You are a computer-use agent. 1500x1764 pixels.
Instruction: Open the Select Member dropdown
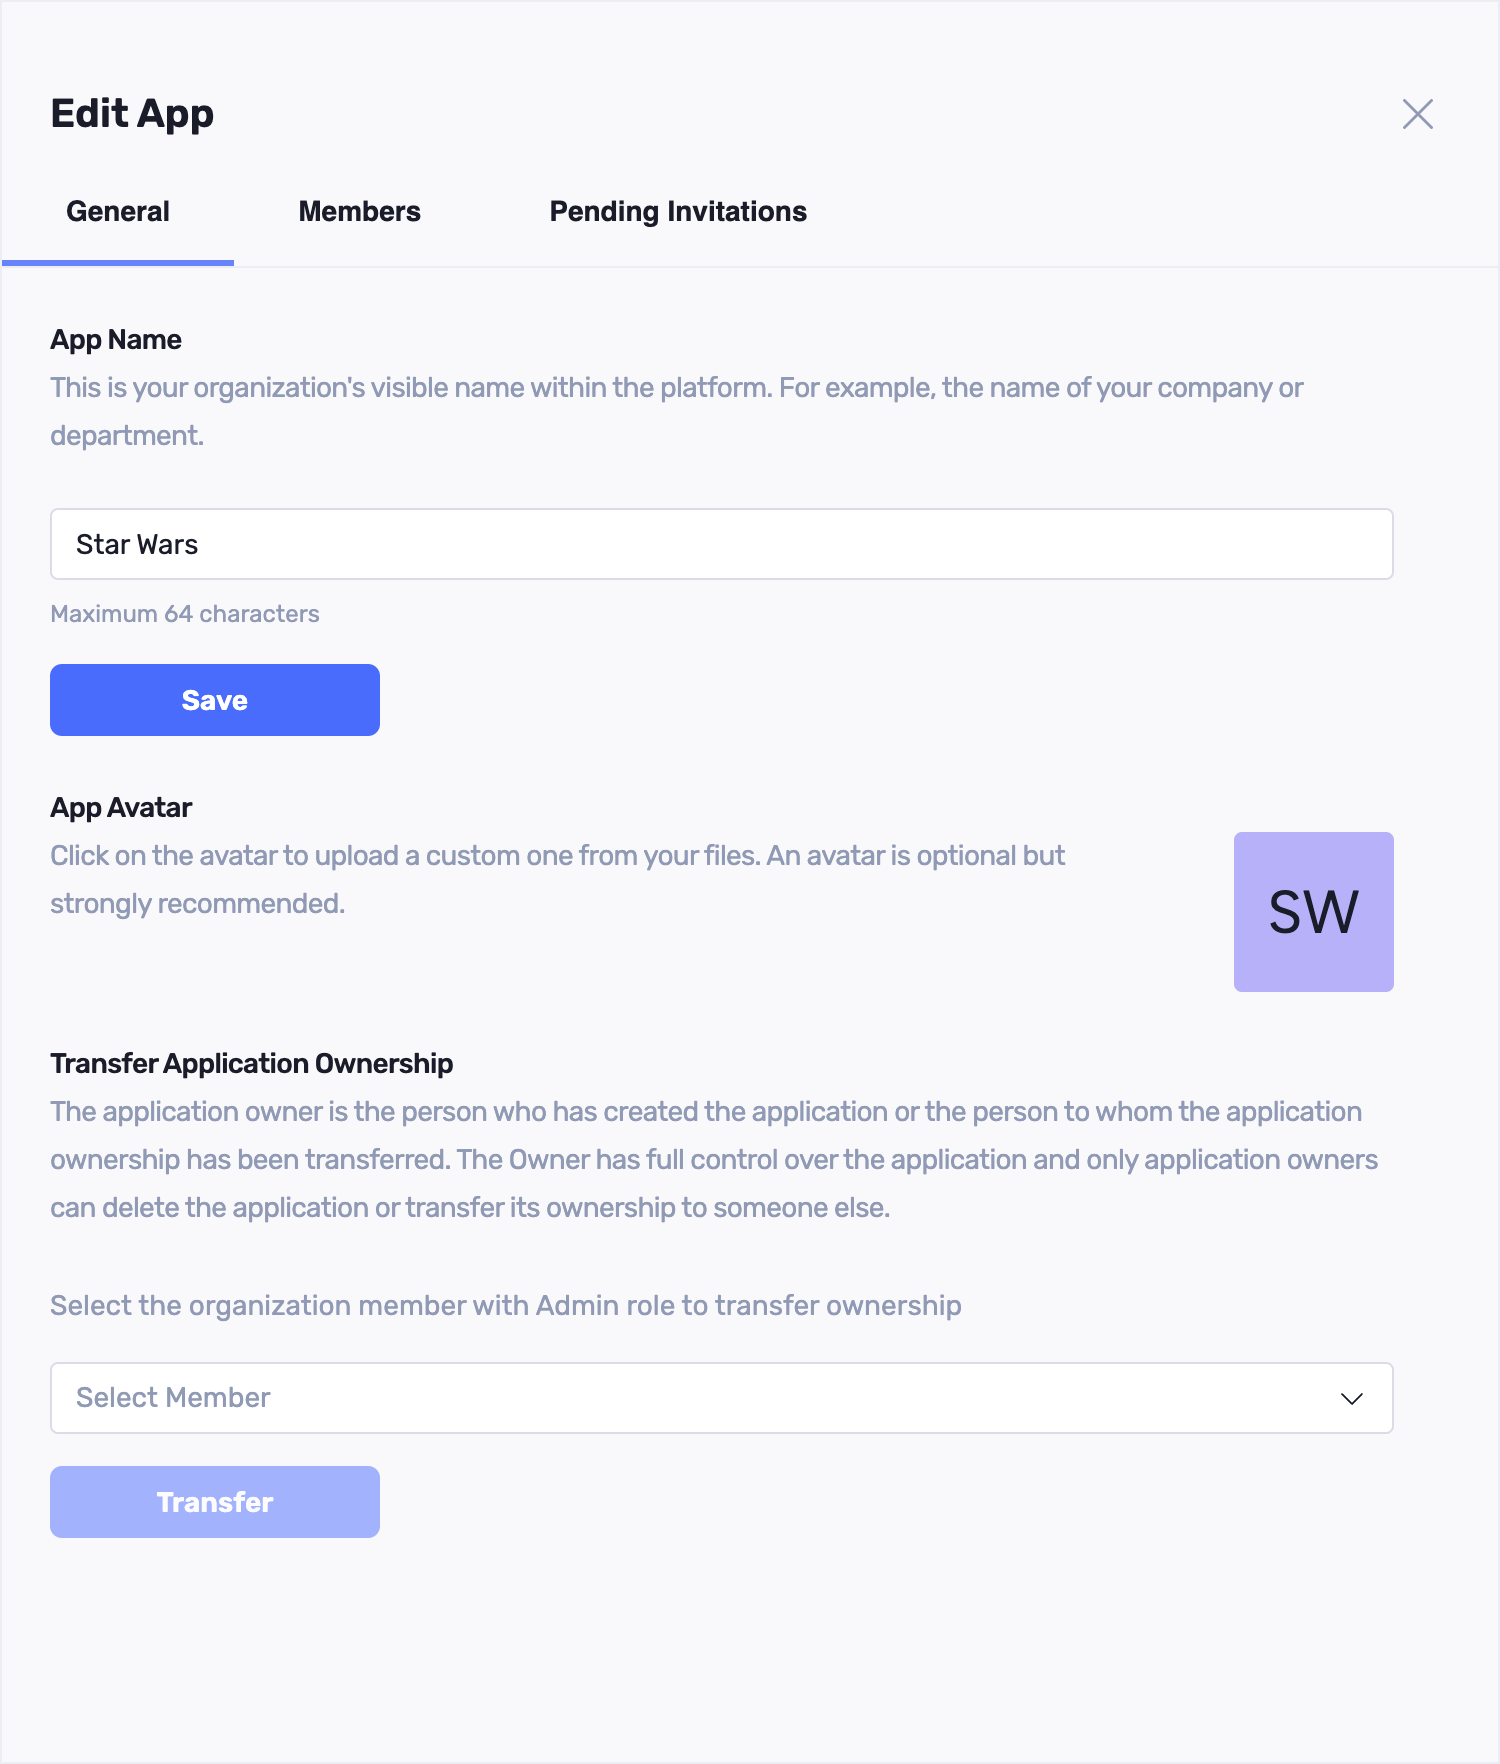[700, 1398]
